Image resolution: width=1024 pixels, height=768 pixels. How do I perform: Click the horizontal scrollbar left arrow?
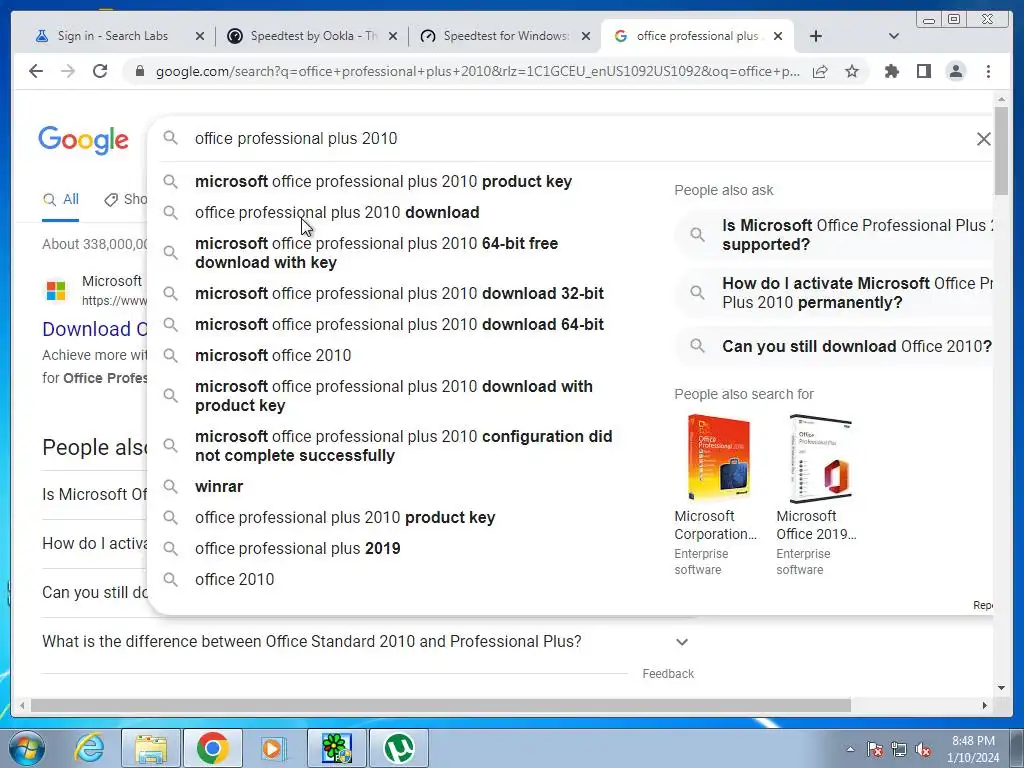pyautogui.click(x=22, y=705)
